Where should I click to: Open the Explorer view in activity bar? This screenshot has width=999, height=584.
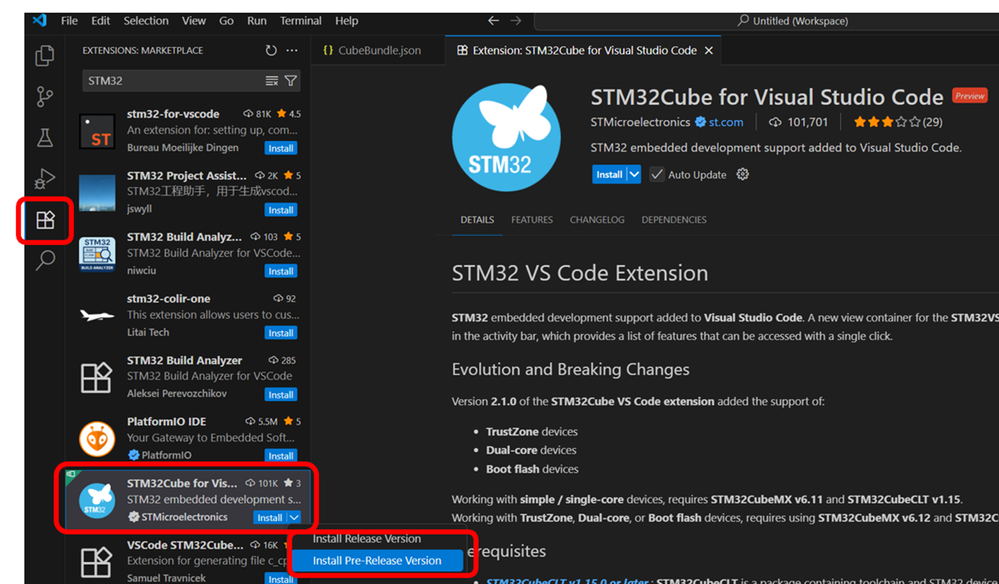[x=45, y=55]
